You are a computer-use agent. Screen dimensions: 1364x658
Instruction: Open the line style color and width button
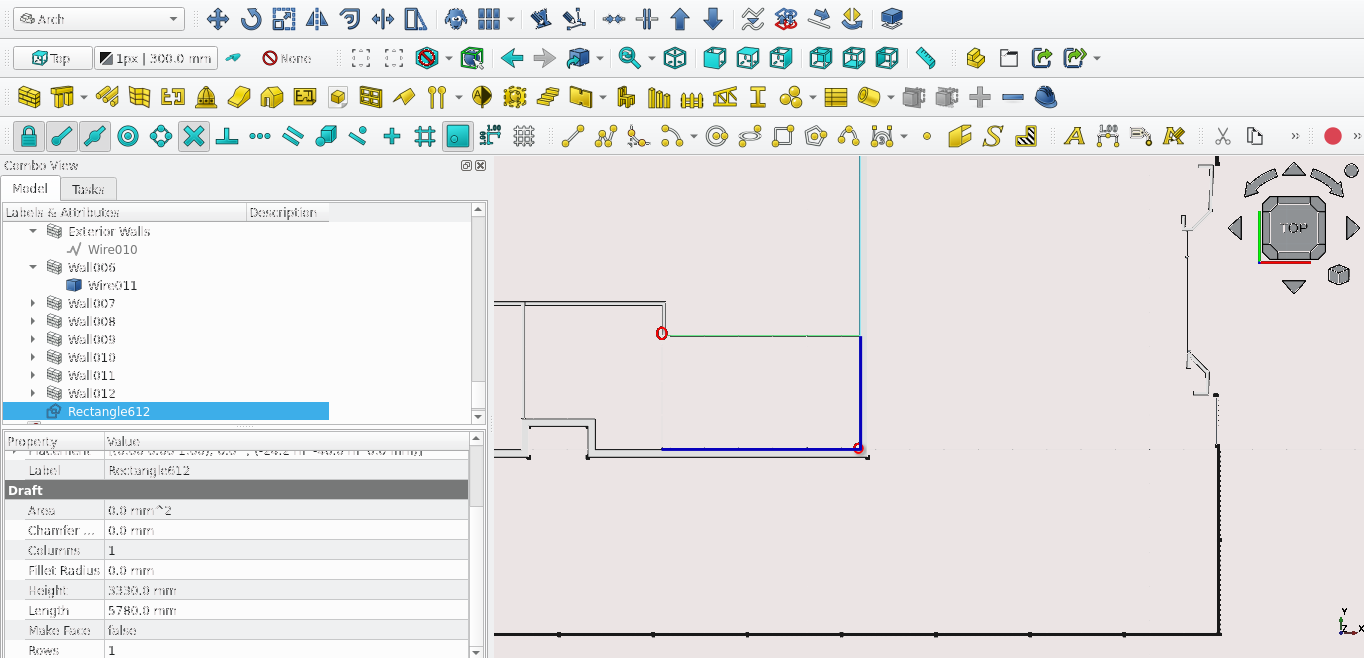click(x=155, y=58)
